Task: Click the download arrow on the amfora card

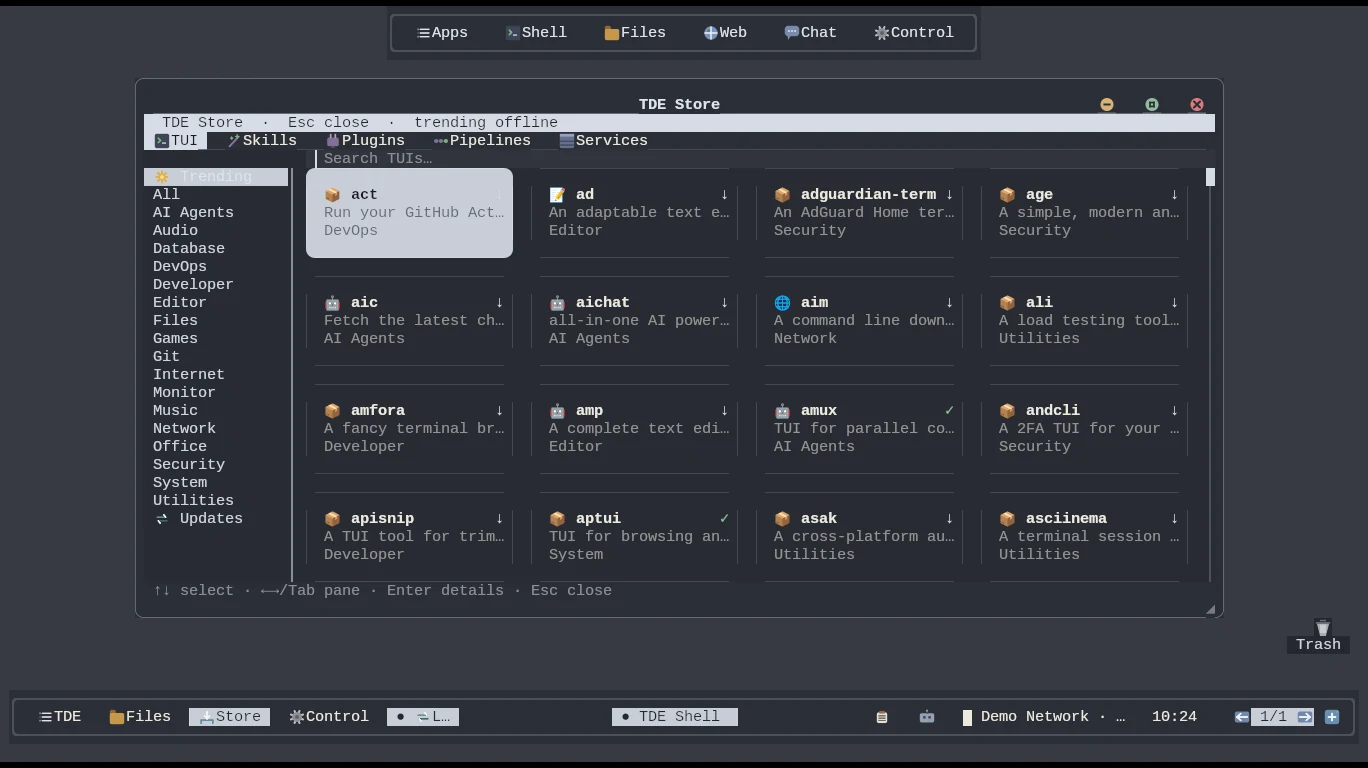Action: click(x=499, y=411)
